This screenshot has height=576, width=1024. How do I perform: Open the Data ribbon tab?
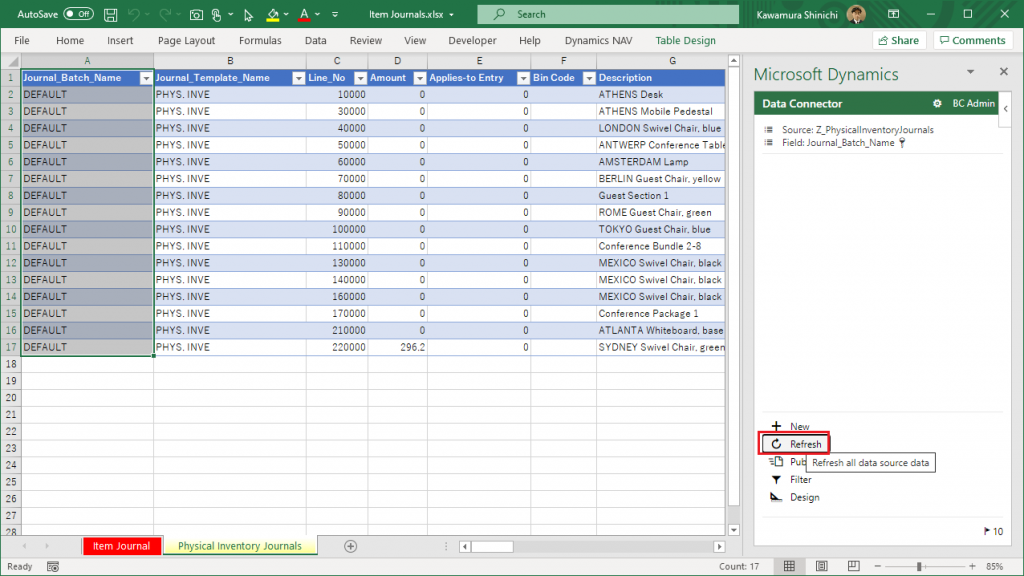coord(315,40)
